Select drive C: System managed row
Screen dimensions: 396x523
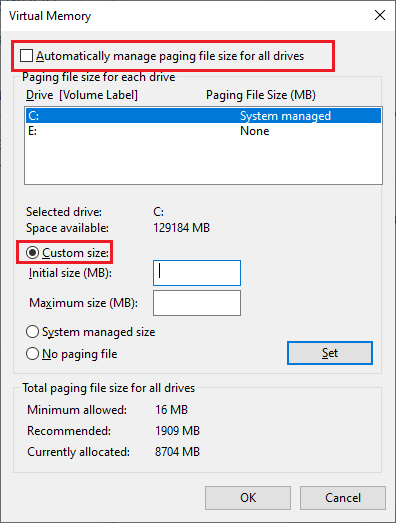tap(203, 116)
